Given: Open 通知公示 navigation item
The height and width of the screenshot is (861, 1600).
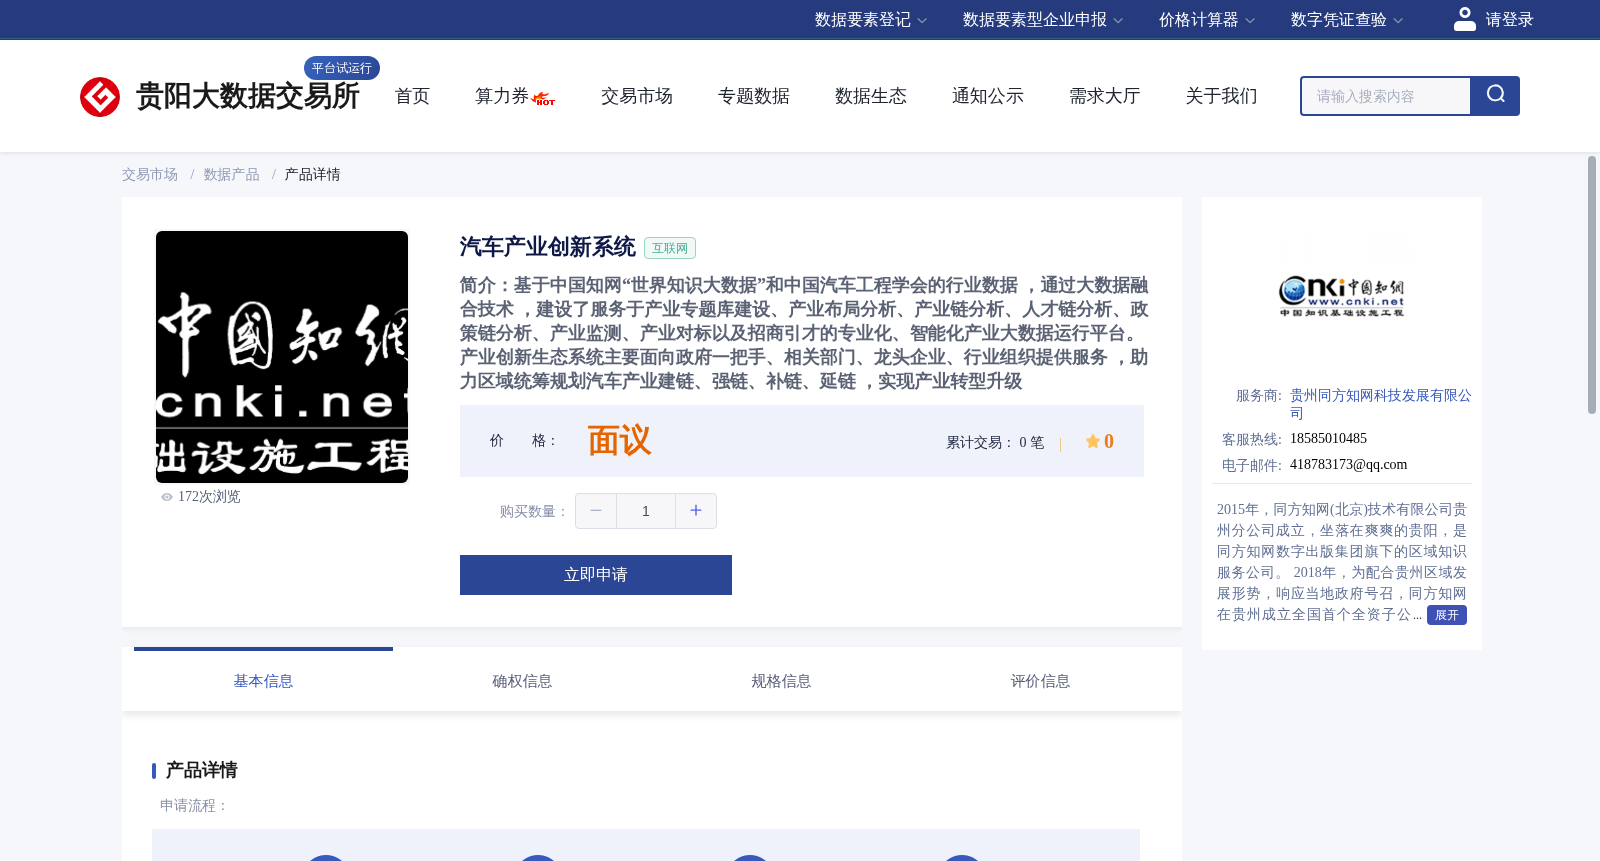Looking at the screenshot, I should (x=988, y=96).
